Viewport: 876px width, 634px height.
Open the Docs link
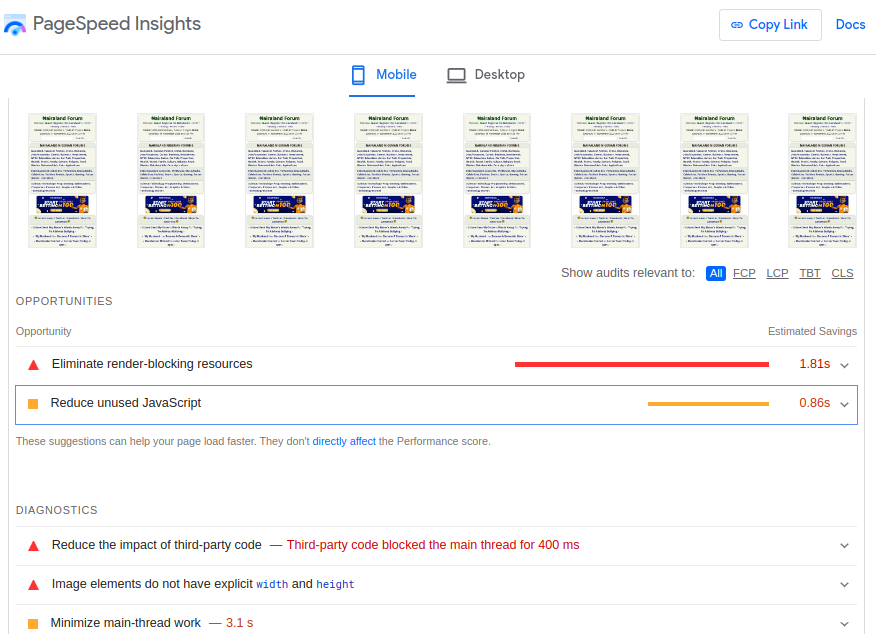click(850, 25)
